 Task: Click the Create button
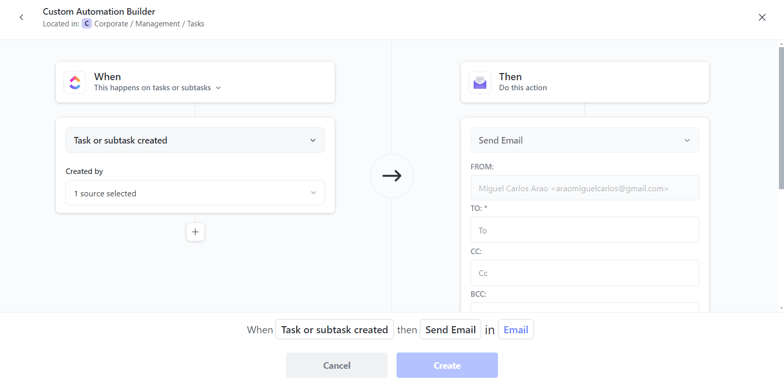pyautogui.click(x=447, y=366)
